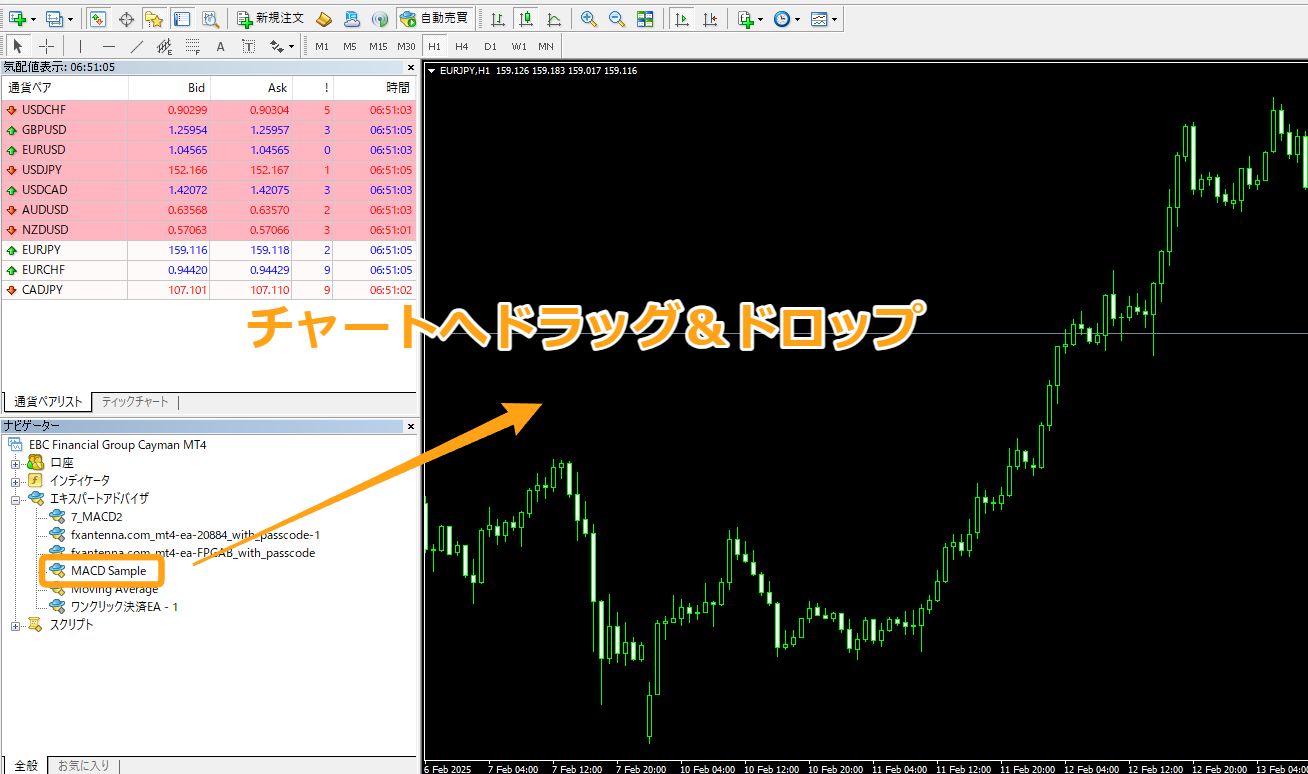Select the 7_MACD2 expert advisor
This screenshot has height=774, width=1308.
click(96, 517)
